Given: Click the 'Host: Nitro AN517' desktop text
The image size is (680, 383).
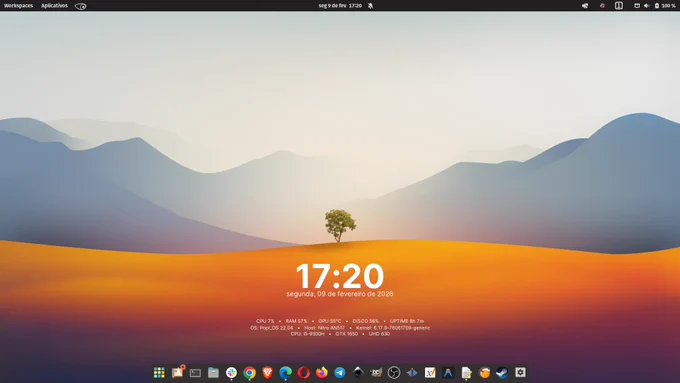Looking at the screenshot, I should click(x=324, y=328).
